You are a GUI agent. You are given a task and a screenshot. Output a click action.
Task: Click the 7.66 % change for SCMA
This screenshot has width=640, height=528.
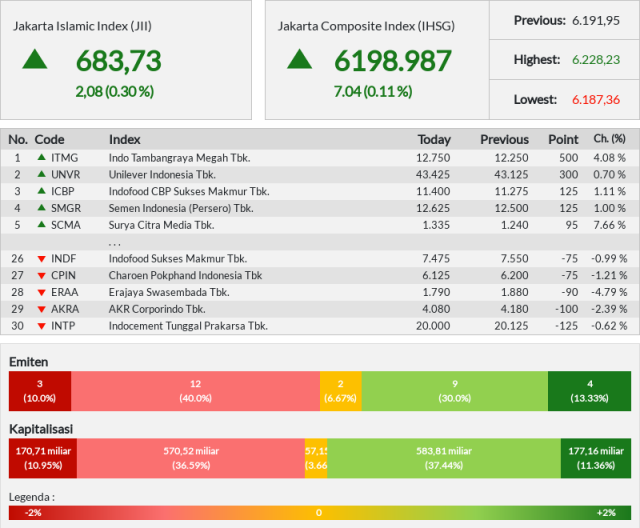pos(609,224)
